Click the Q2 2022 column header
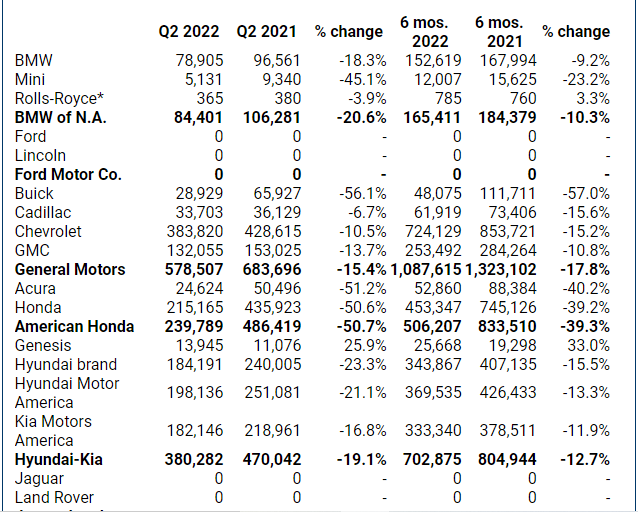The width and height of the screenshot is (638, 512). click(191, 31)
